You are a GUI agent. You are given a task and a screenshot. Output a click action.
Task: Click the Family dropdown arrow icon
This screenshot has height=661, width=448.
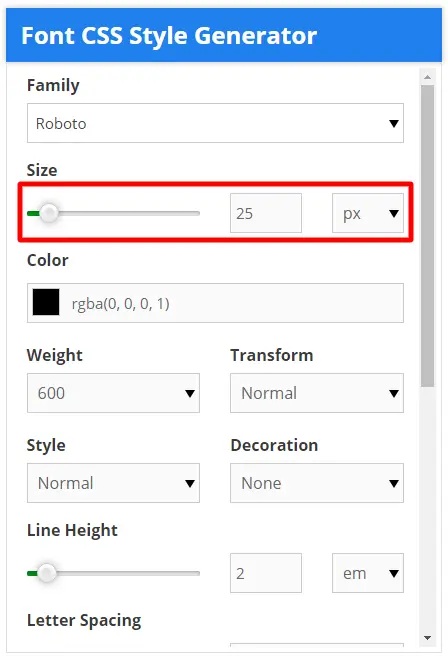(x=394, y=124)
